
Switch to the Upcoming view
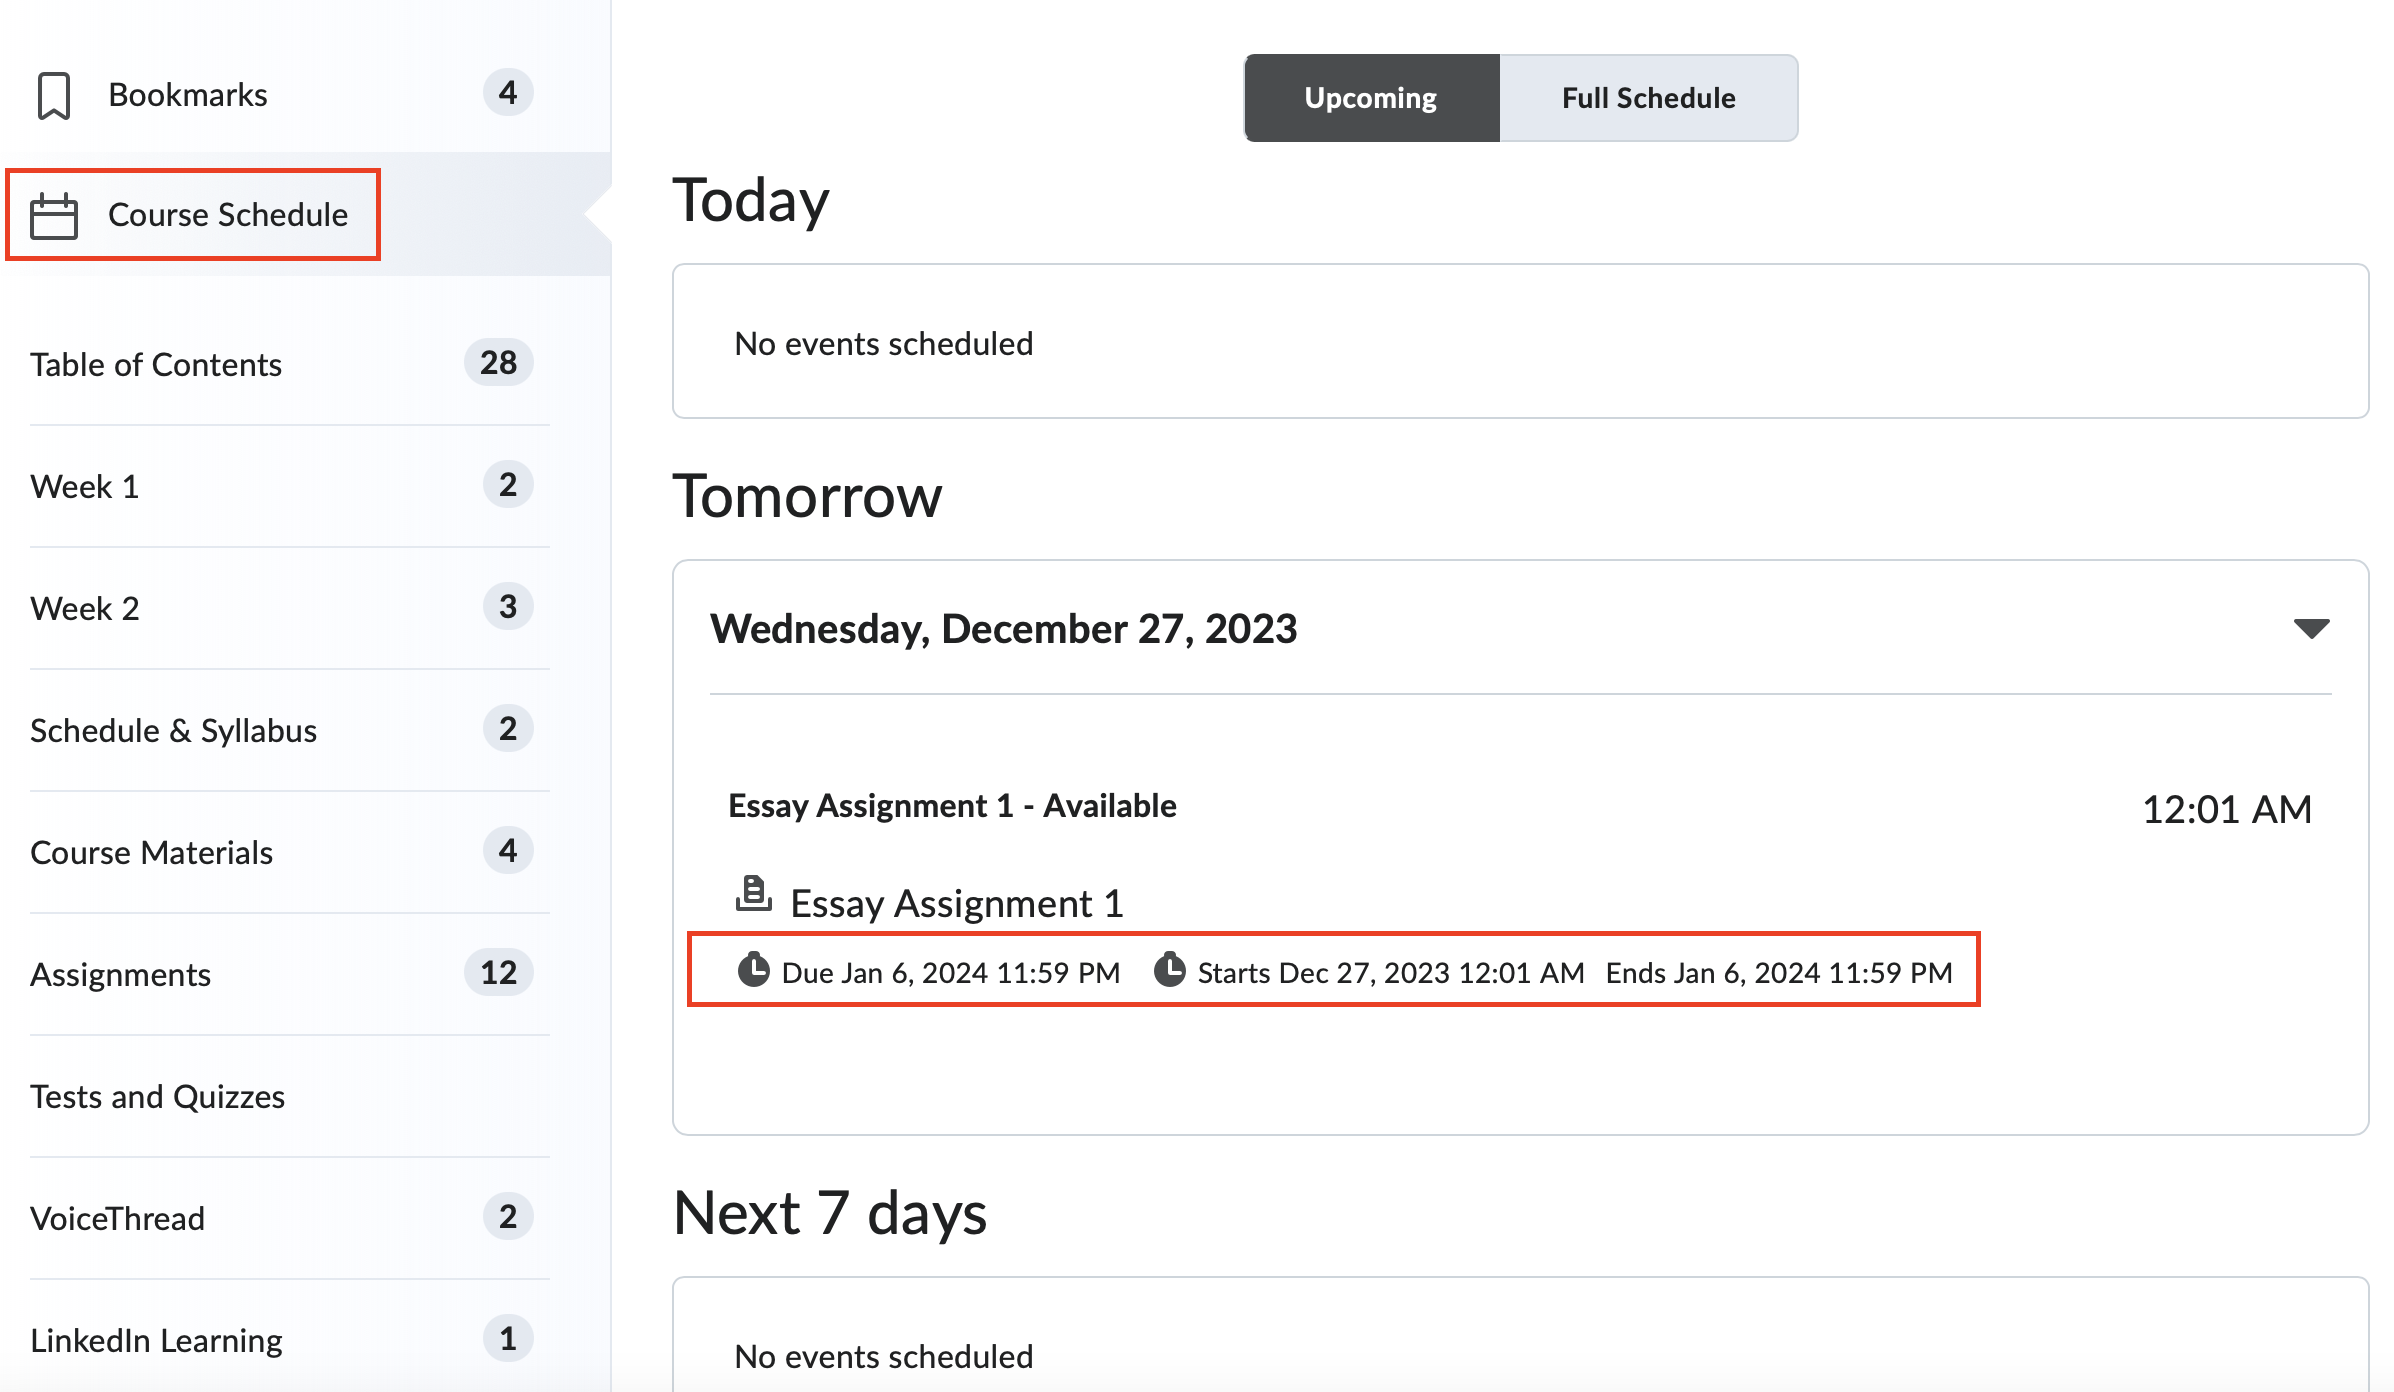(x=1371, y=98)
